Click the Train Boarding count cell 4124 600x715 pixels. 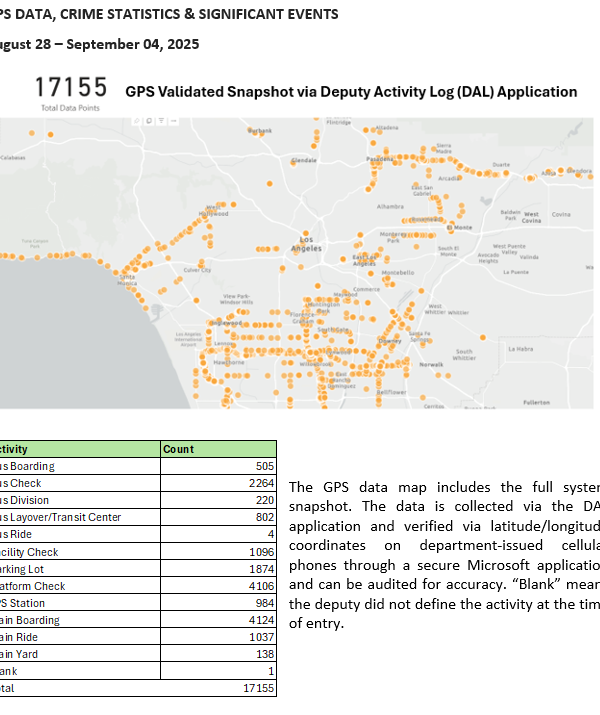point(257,620)
